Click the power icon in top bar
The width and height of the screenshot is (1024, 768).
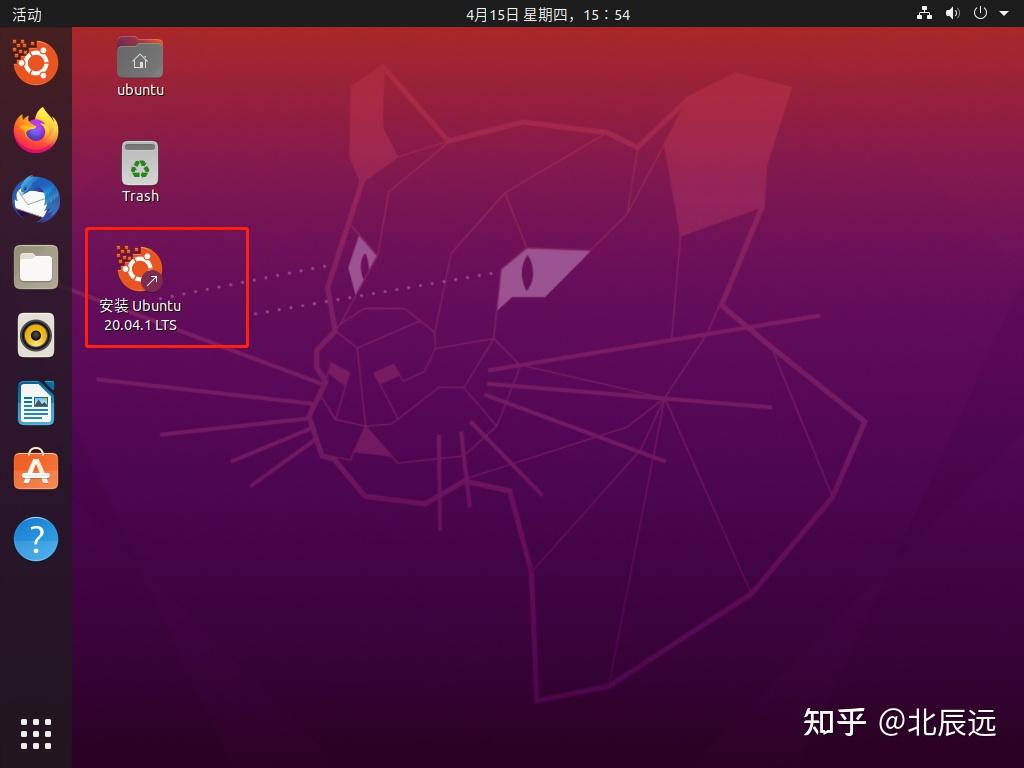980,13
